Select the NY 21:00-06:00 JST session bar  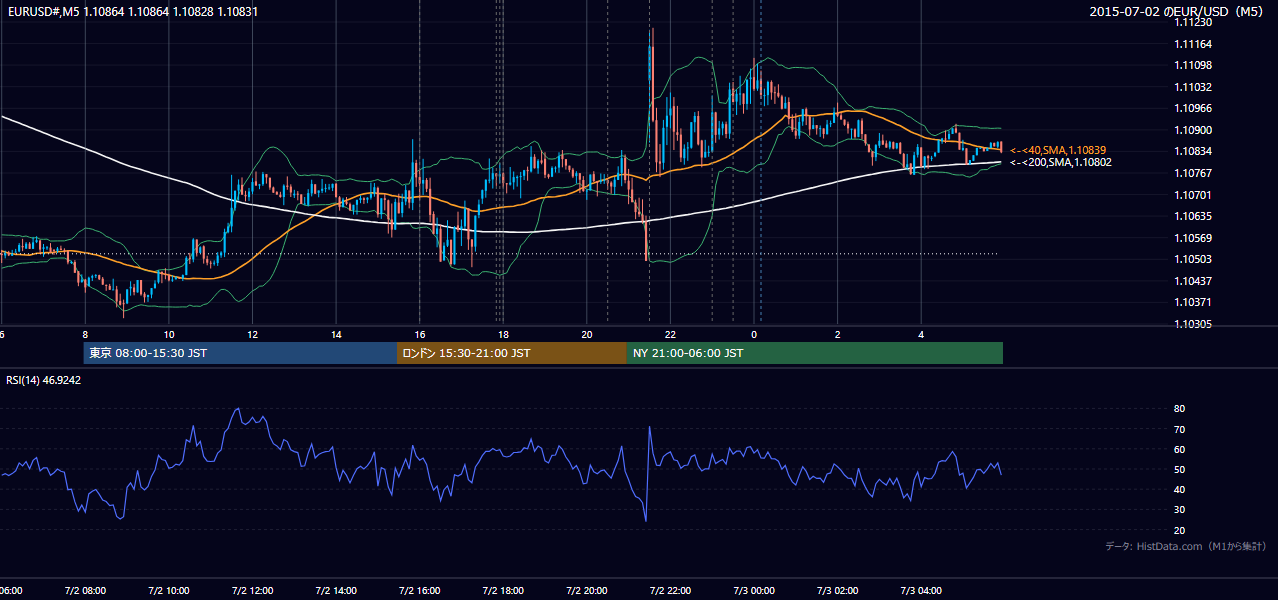coord(815,353)
